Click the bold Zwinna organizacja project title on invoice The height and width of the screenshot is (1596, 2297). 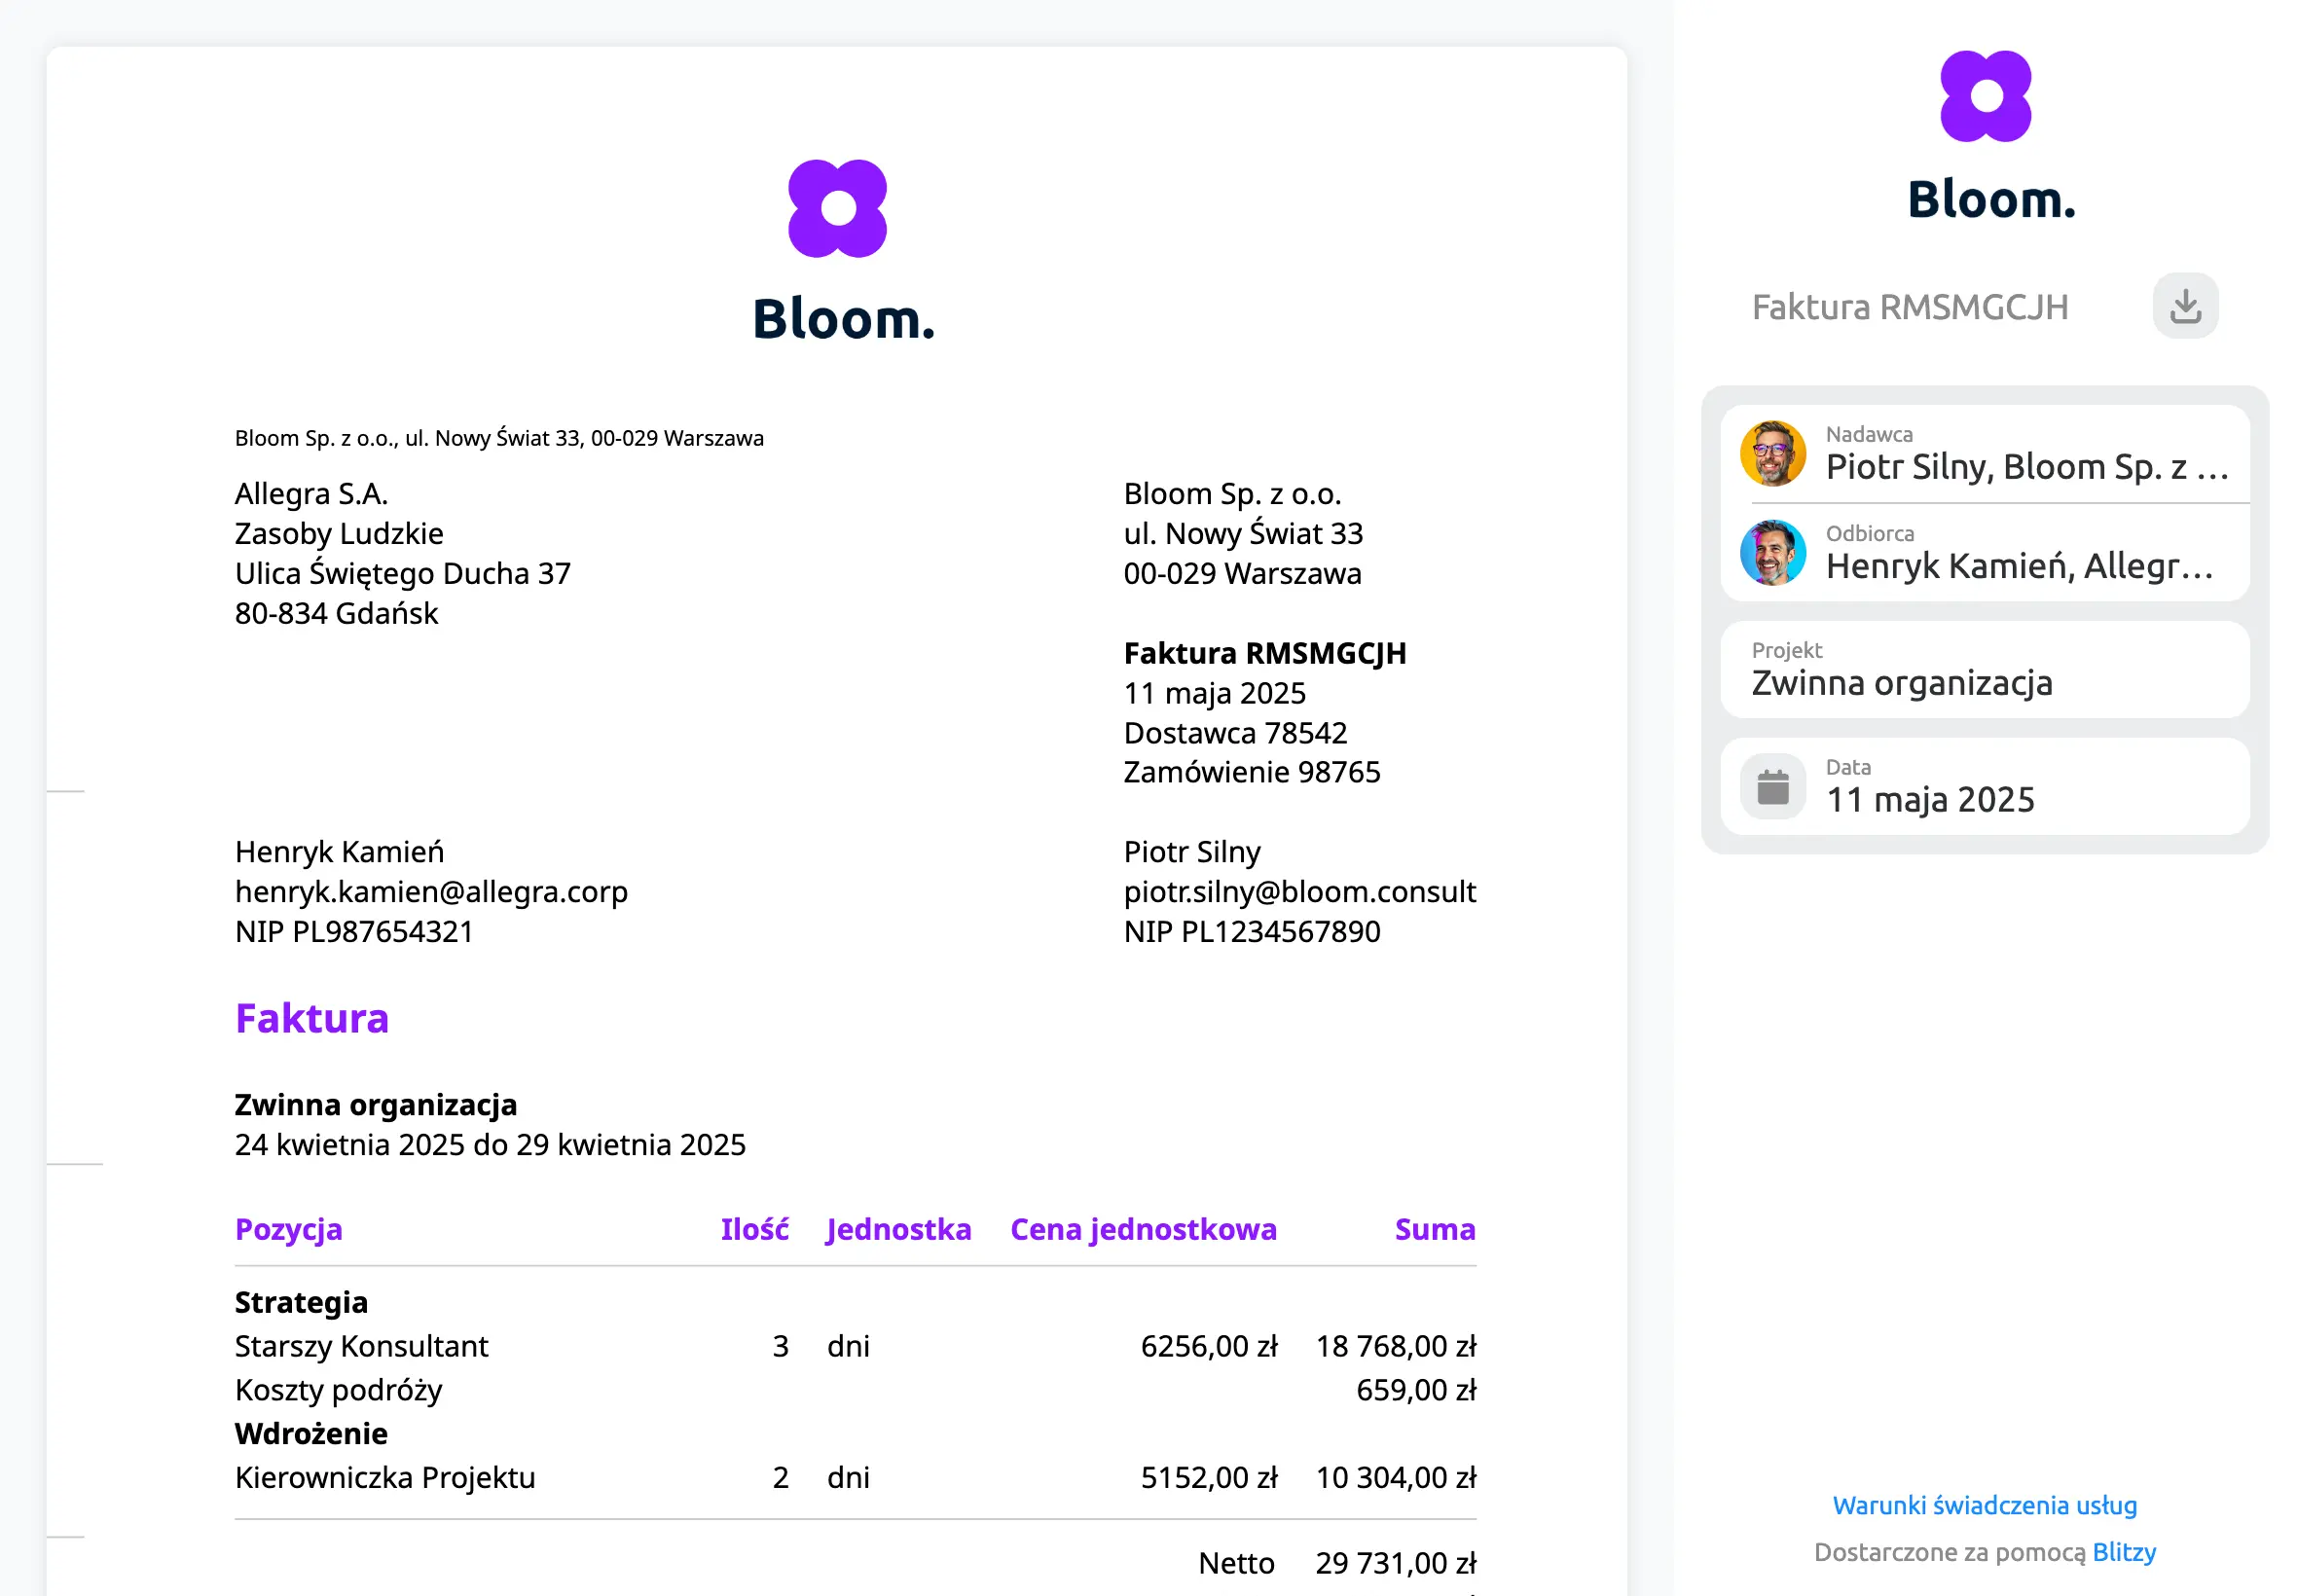click(375, 1104)
